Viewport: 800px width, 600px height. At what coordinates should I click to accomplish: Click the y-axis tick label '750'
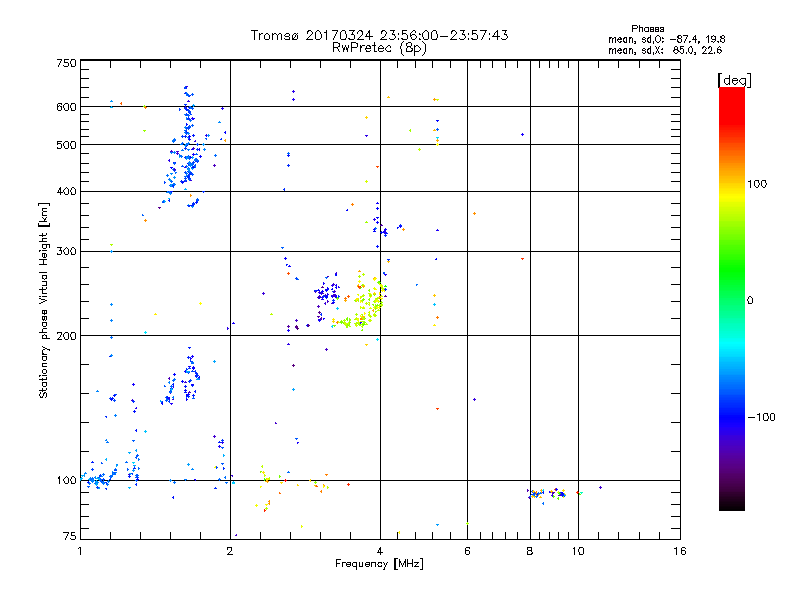[67, 63]
